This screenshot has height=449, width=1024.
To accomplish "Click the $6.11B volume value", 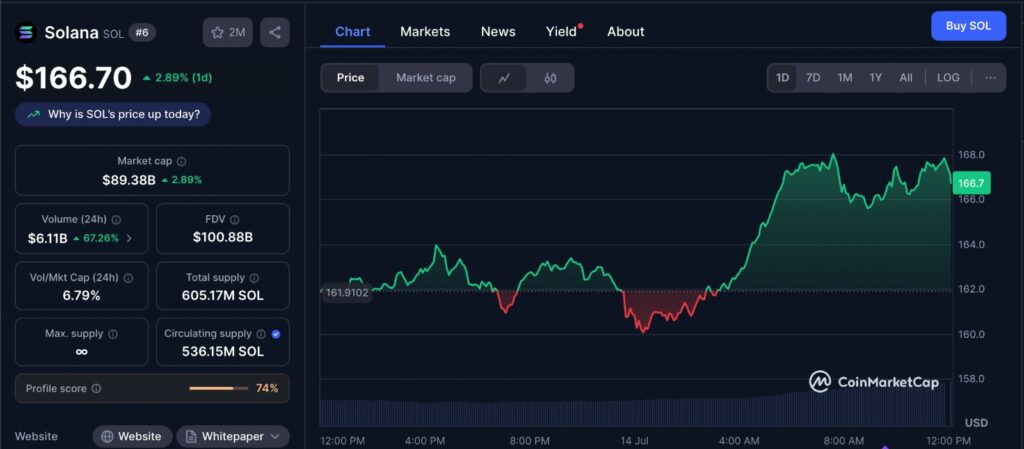I will pyautogui.click(x=48, y=238).
